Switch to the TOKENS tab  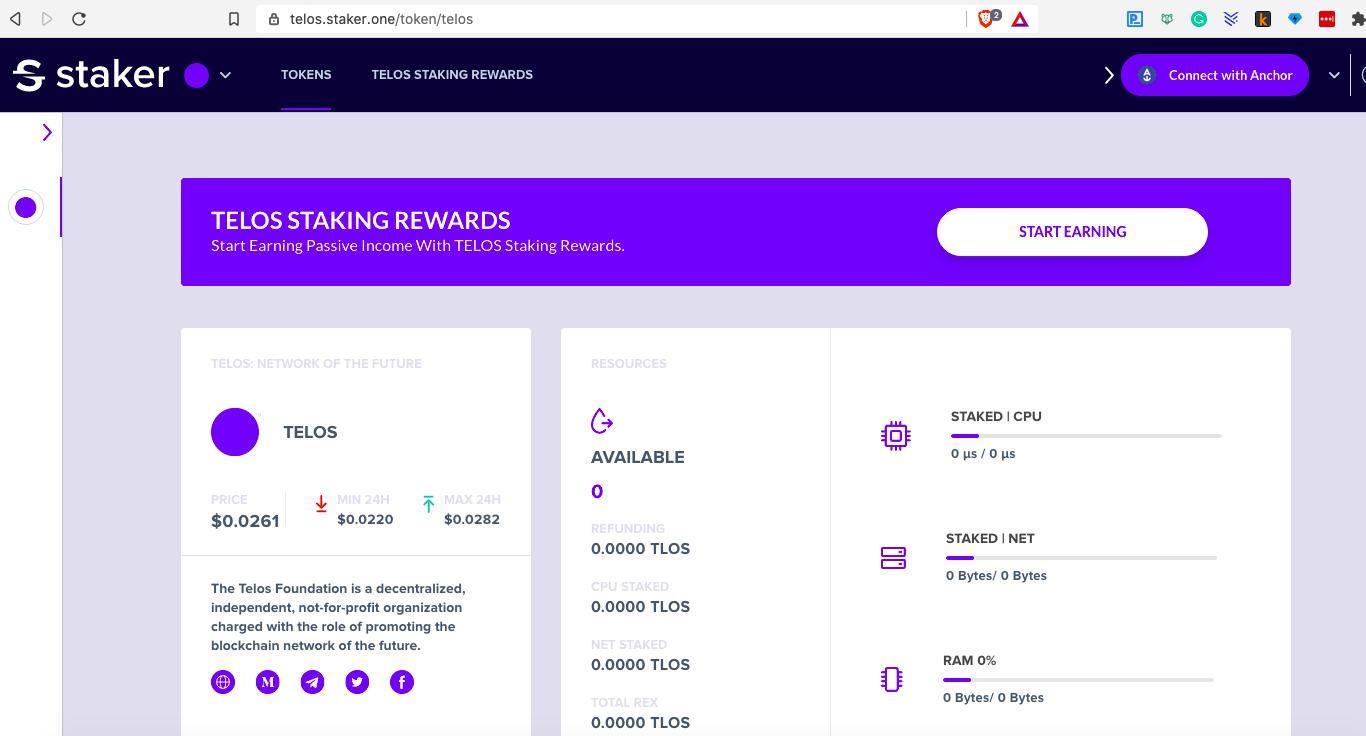point(306,75)
